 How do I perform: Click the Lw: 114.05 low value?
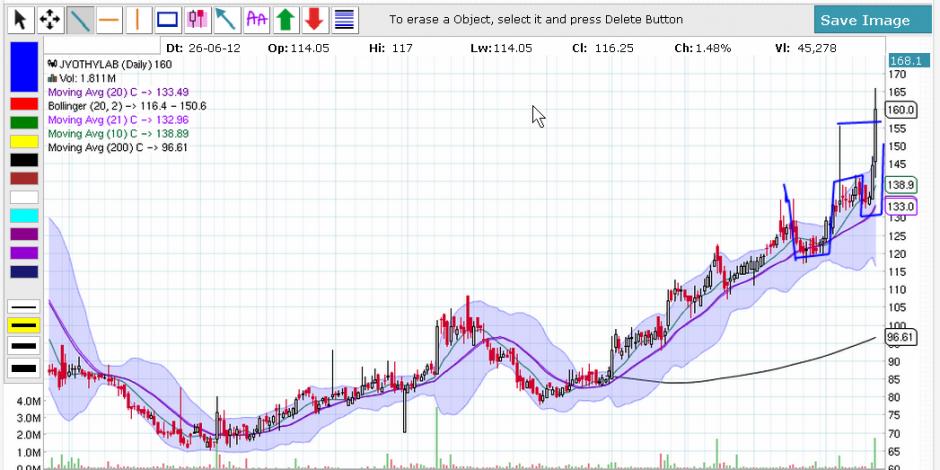click(x=501, y=49)
